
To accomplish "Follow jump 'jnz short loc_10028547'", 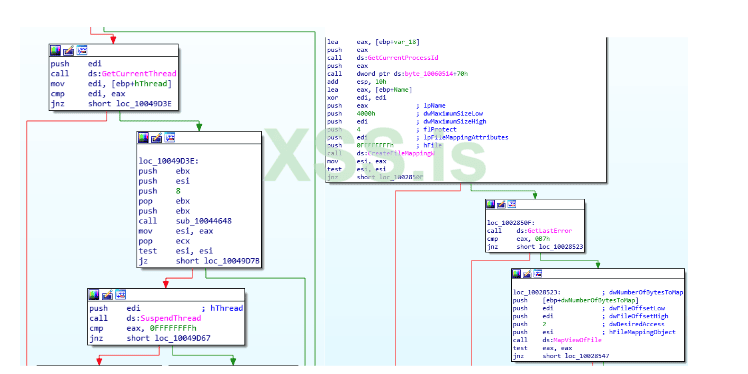I will click(x=561, y=356).
